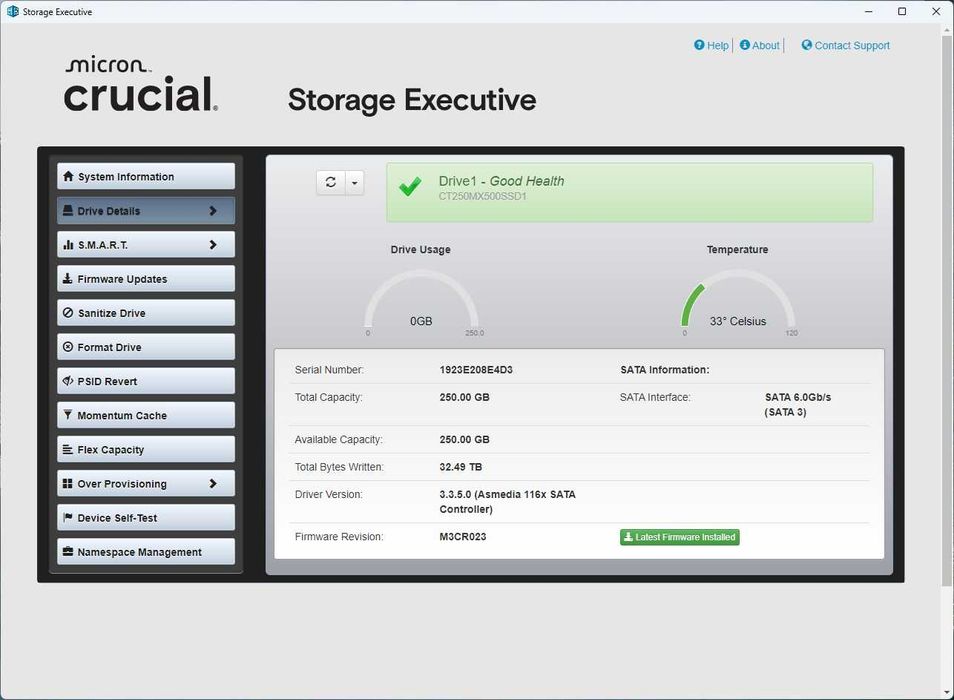This screenshot has width=954, height=700.
Task: Open Namespace Management
Action: pyautogui.click(x=146, y=552)
